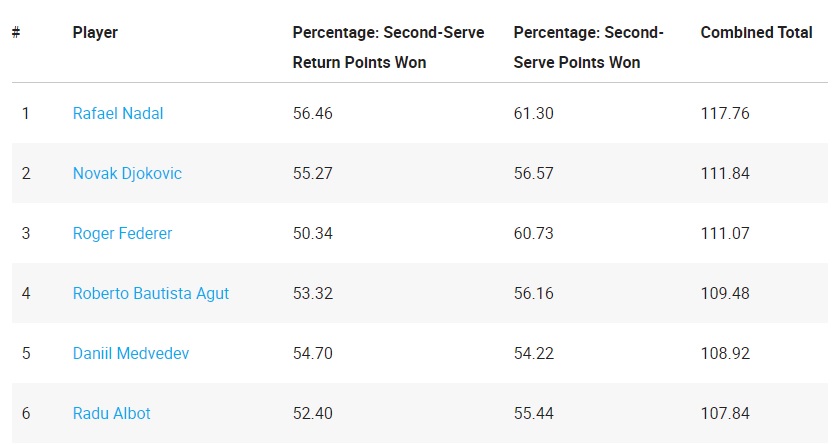
Task: Select the Roberto Bautista Agut link
Action: pos(151,293)
